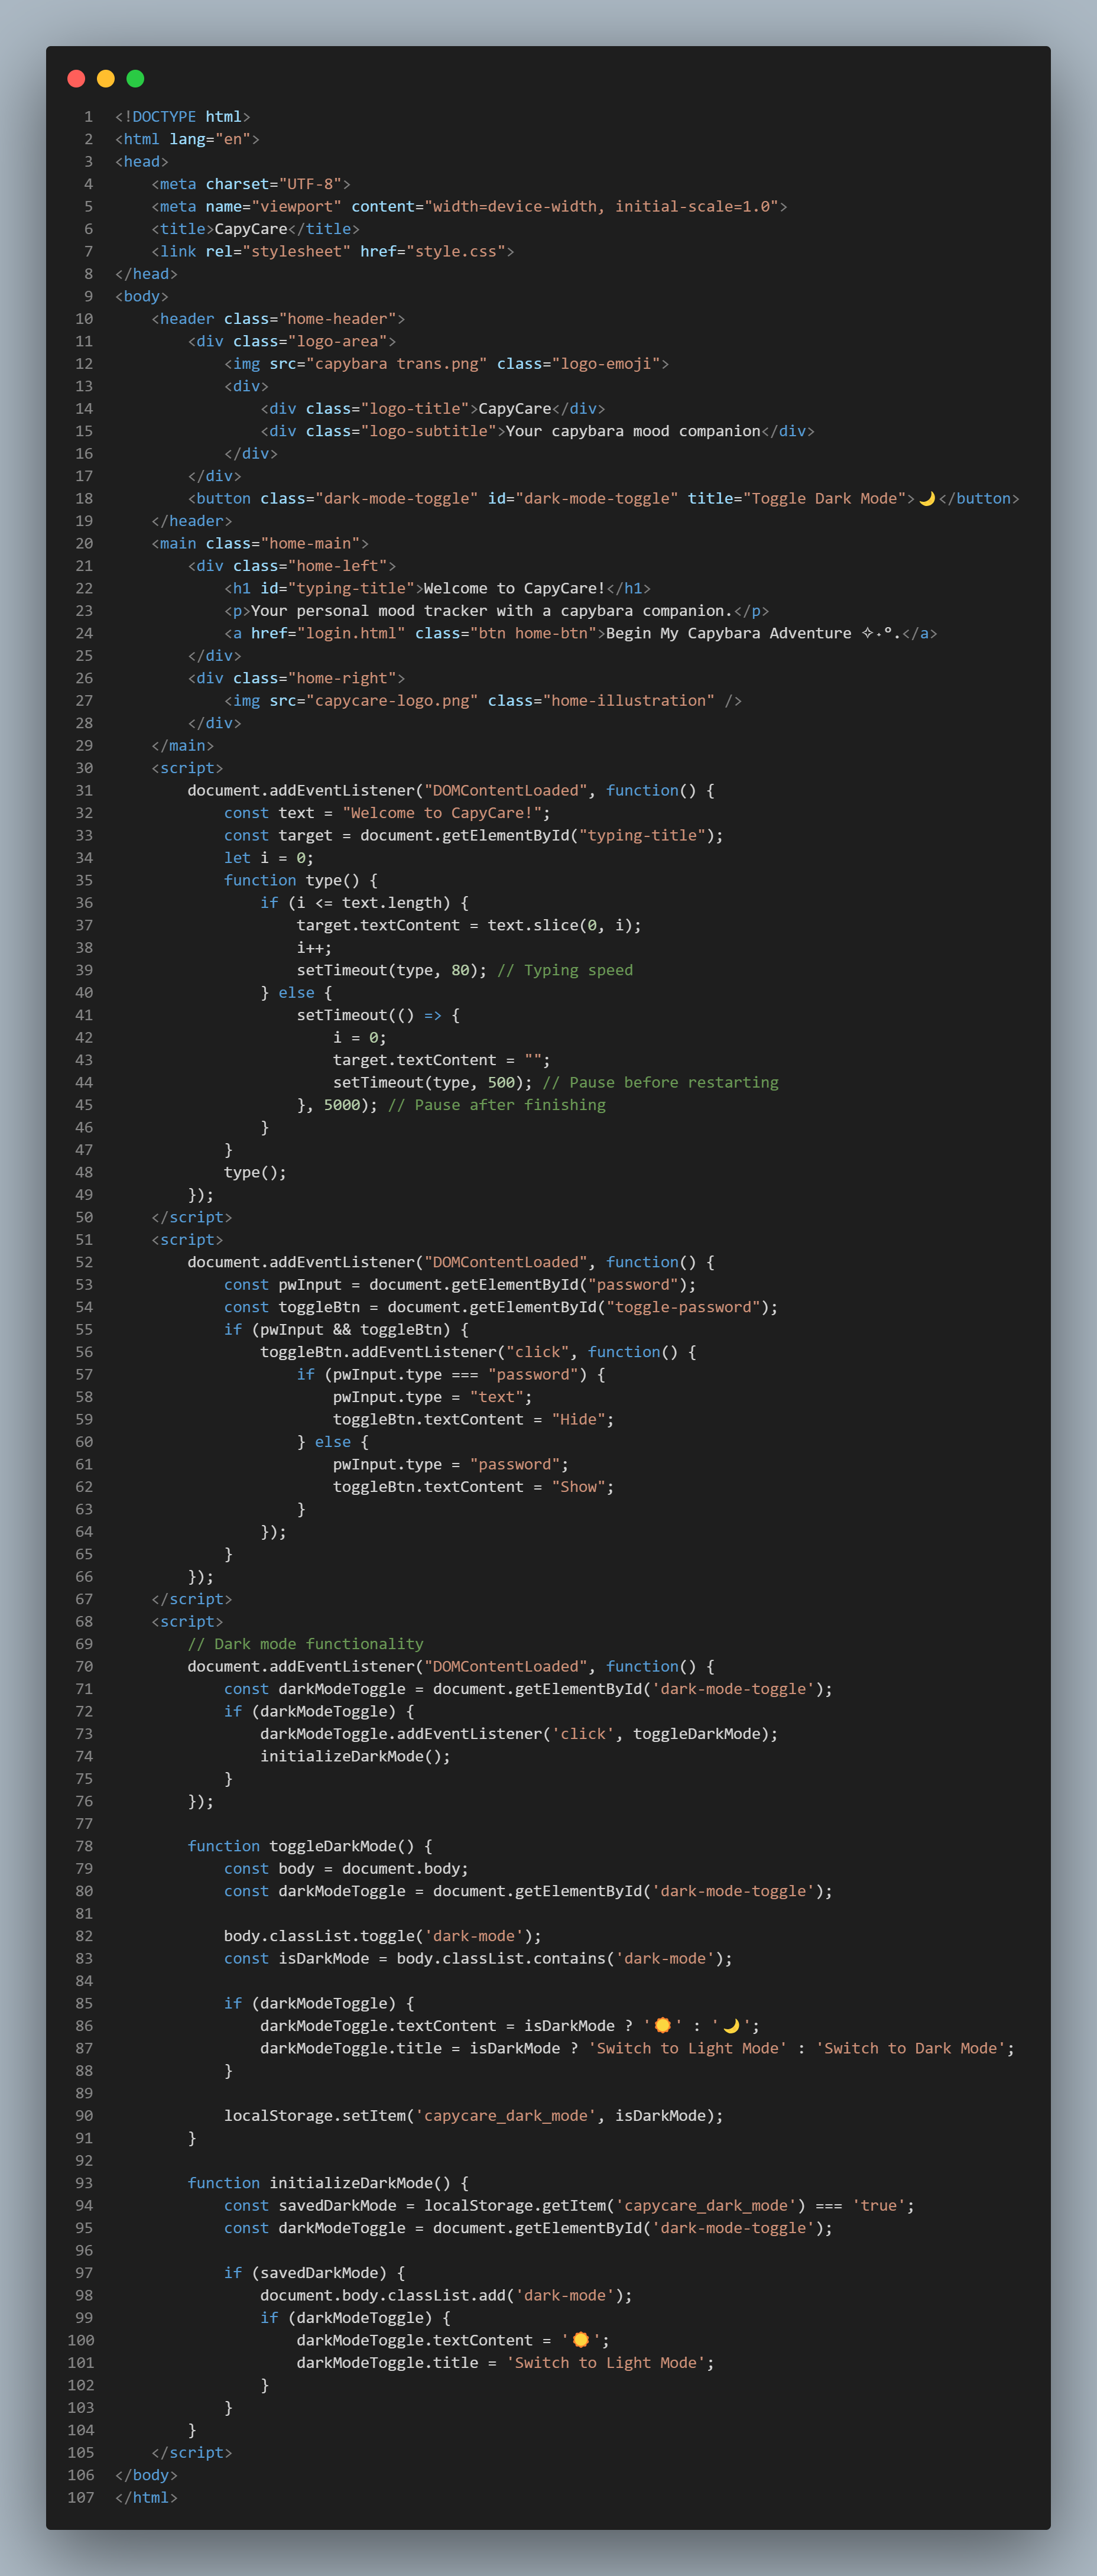Click the "Hide" string literal
The height and width of the screenshot is (2576, 1097).
578,1419
